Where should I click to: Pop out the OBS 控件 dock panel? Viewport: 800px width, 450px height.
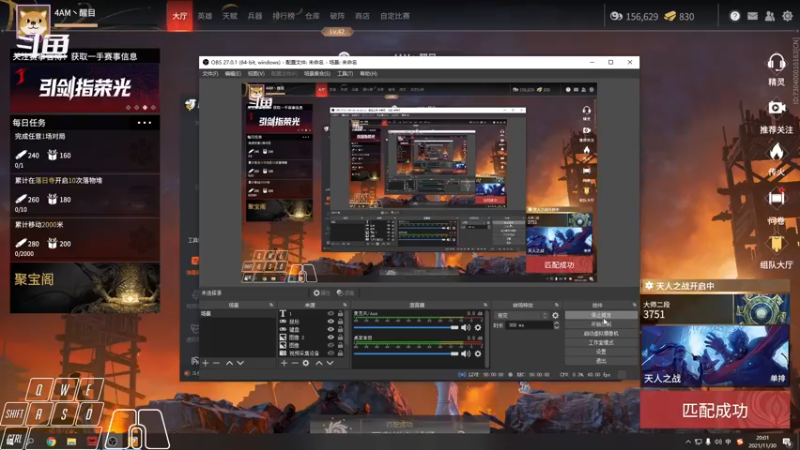click(634, 305)
